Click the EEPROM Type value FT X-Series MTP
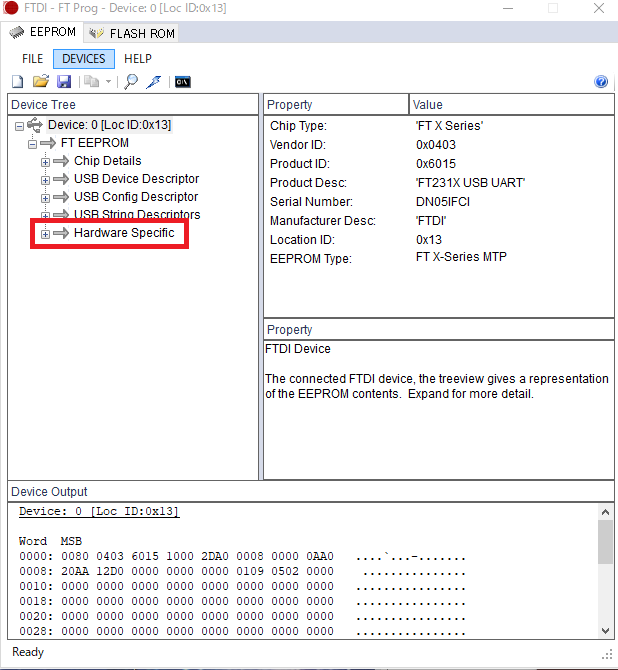The image size is (618, 670). coord(461,257)
